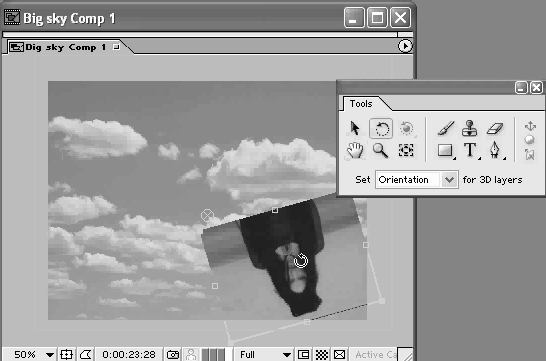Select the Pan Behind tool

pyautogui.click(x=406, y=150)
